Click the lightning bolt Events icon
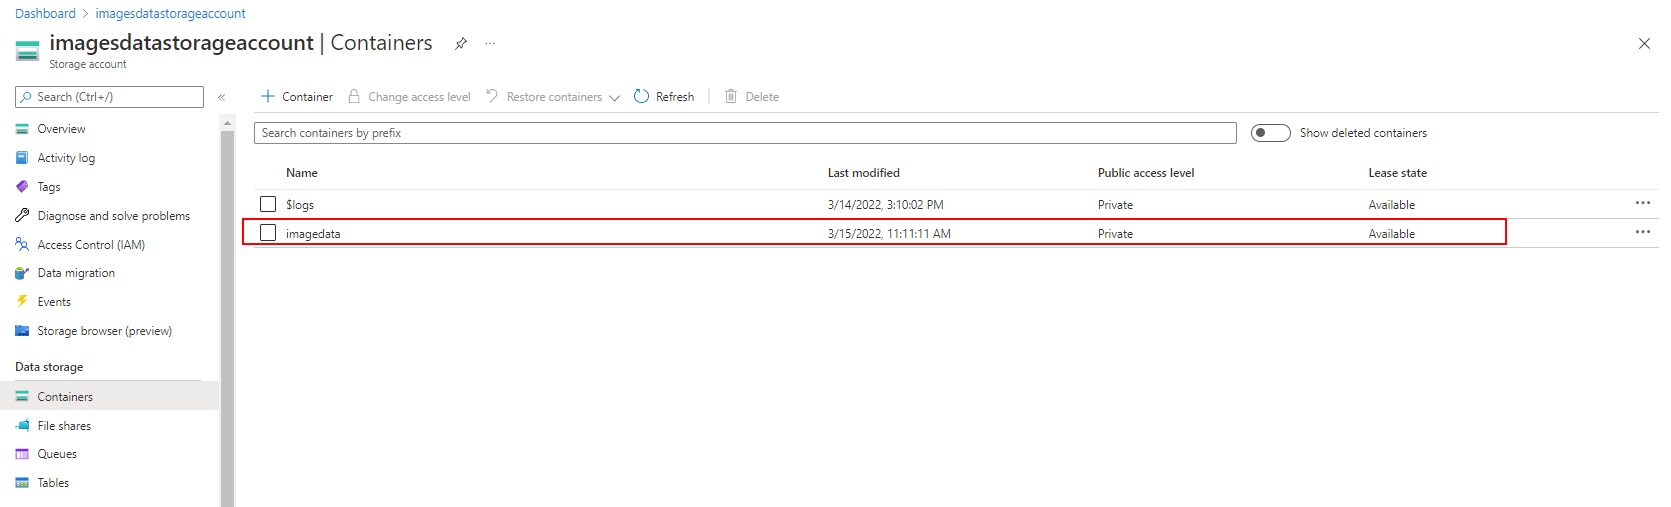This screenshot has width=1671, height=507. click(22, 301)
